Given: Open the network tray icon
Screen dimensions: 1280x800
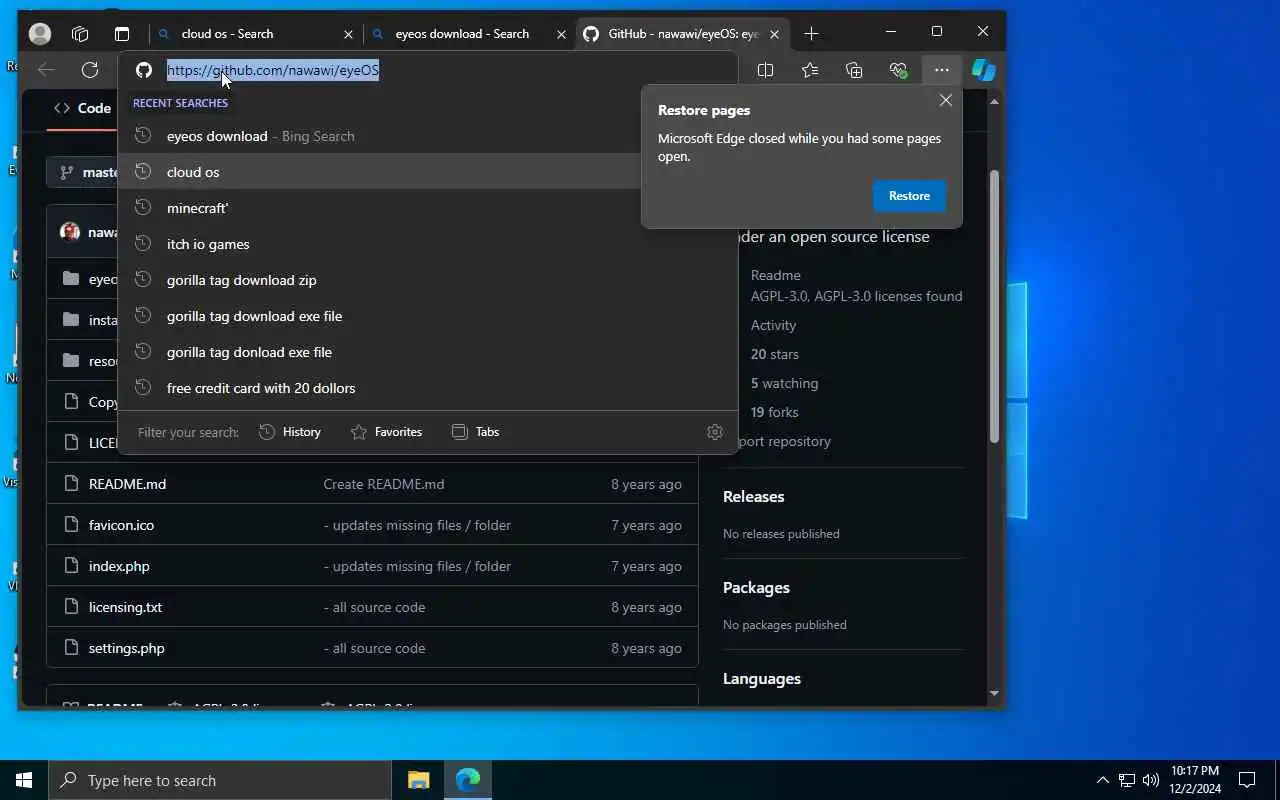Looking at the screenshot, I should point(1127,780).
